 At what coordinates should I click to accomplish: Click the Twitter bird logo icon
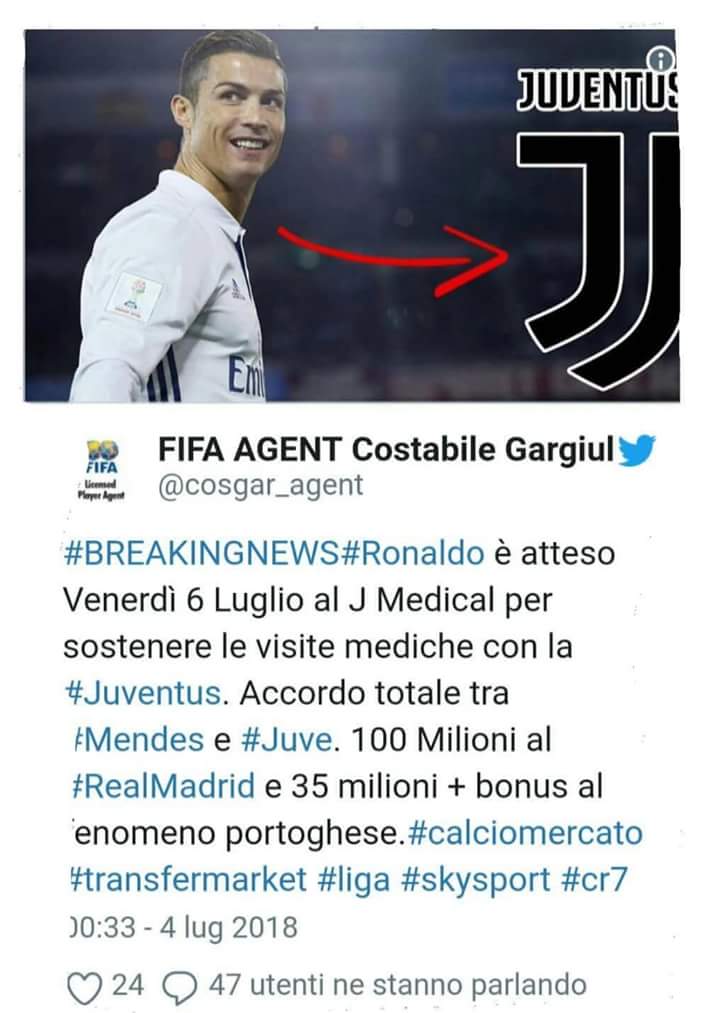point(637,450)
